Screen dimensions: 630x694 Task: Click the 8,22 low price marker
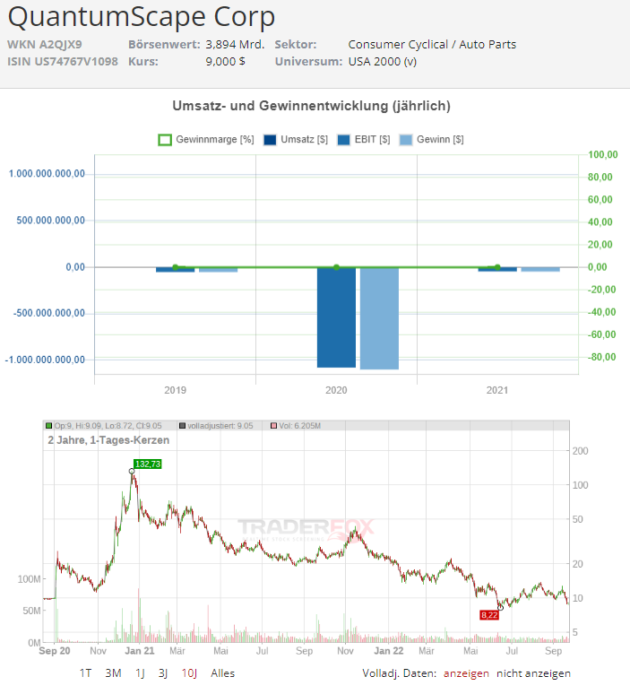pos(489,615)
